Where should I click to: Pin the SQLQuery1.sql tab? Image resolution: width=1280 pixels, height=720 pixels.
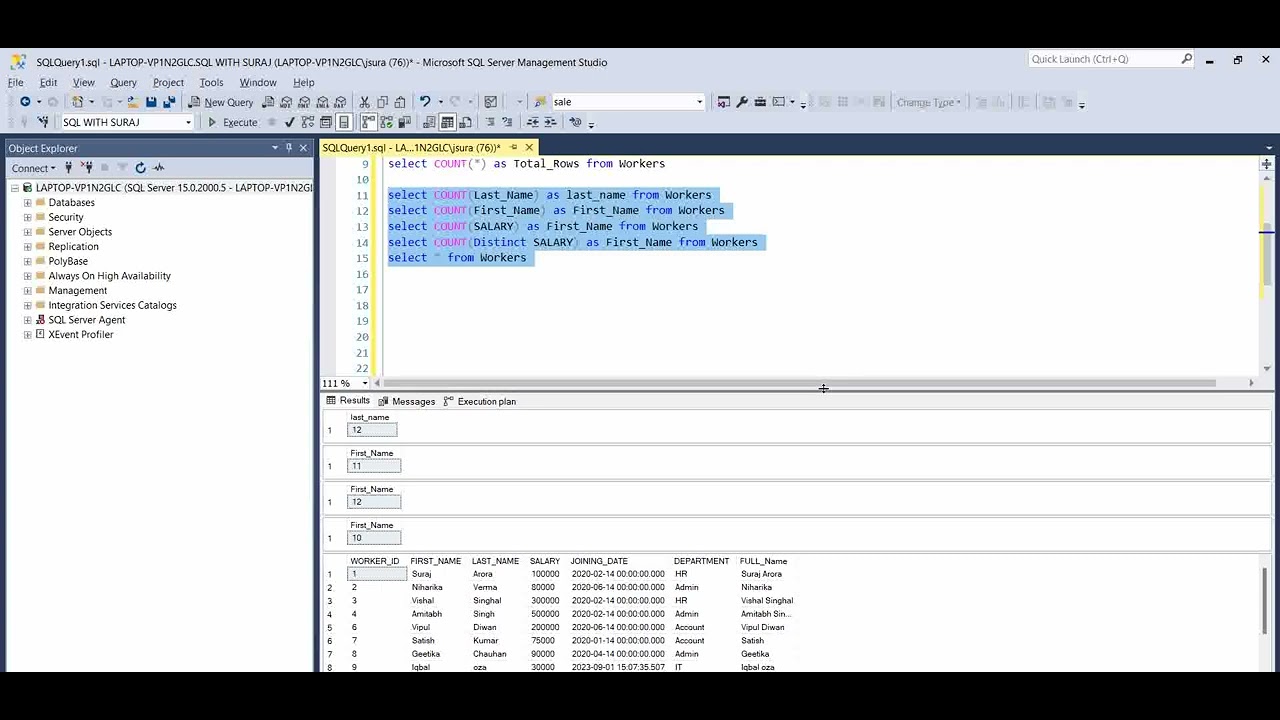[x=514, y=148]
